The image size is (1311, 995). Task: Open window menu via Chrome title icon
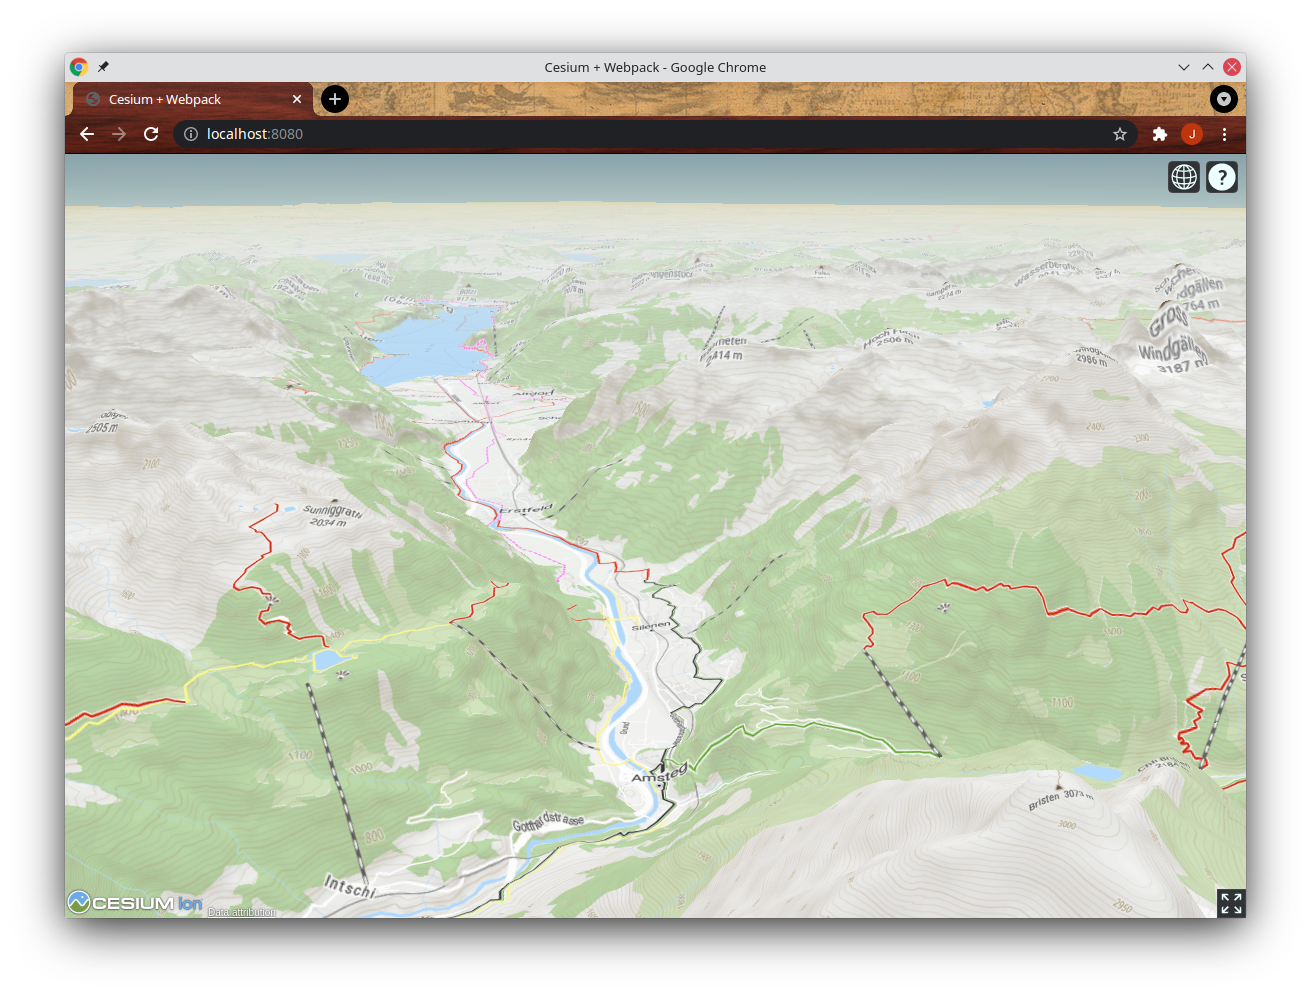click(x=79, y=67)
